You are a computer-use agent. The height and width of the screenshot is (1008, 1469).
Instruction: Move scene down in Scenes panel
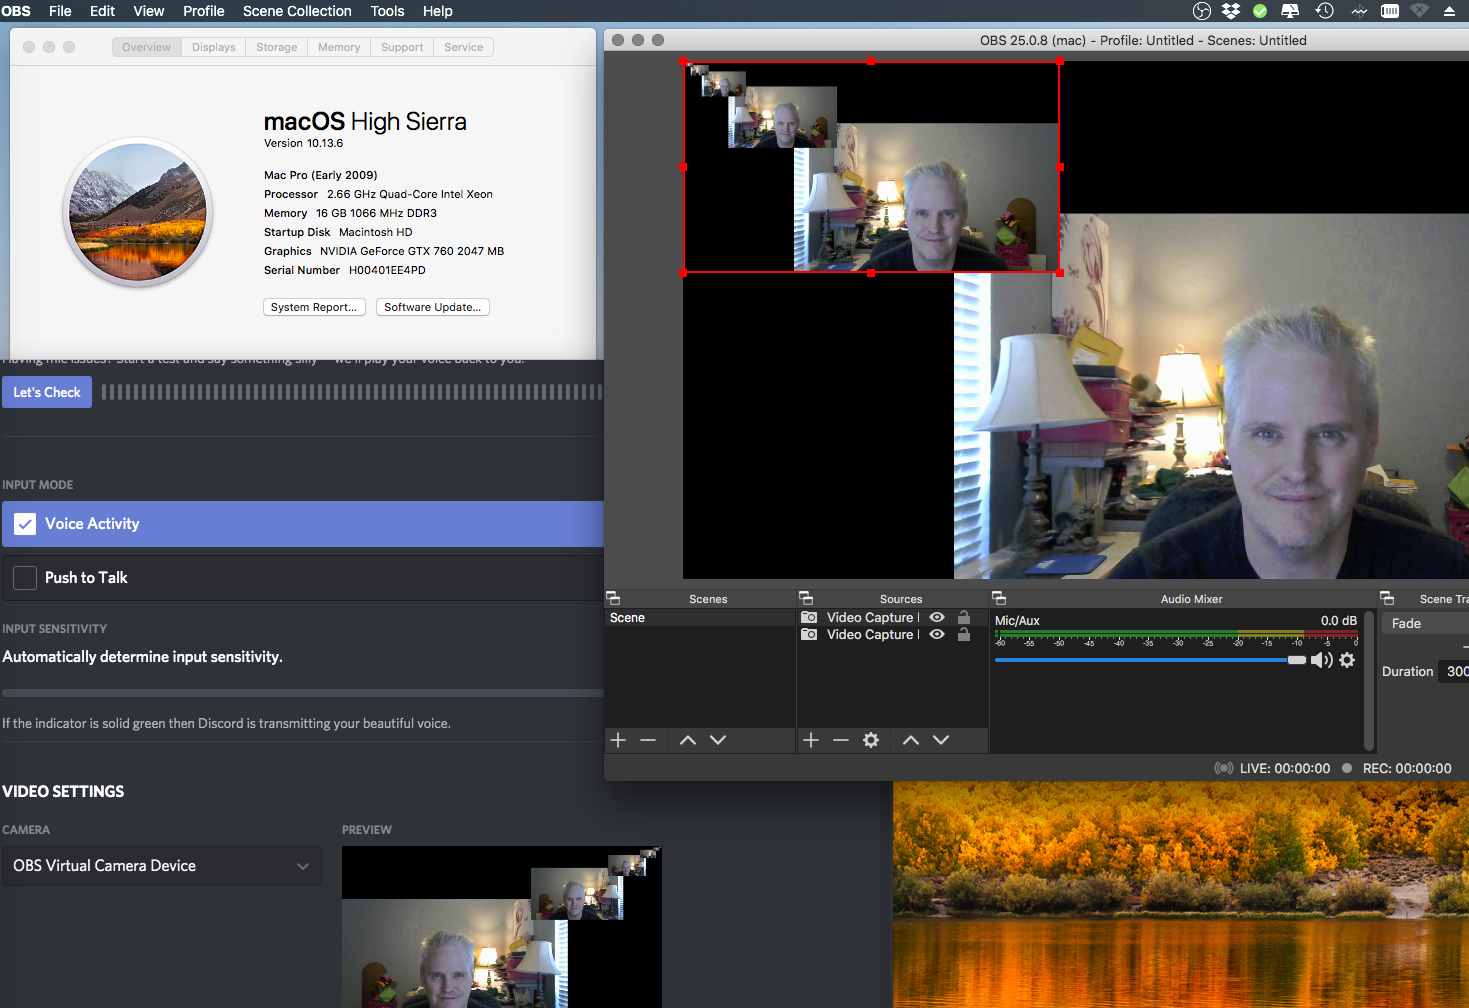[x=718, y=740]
